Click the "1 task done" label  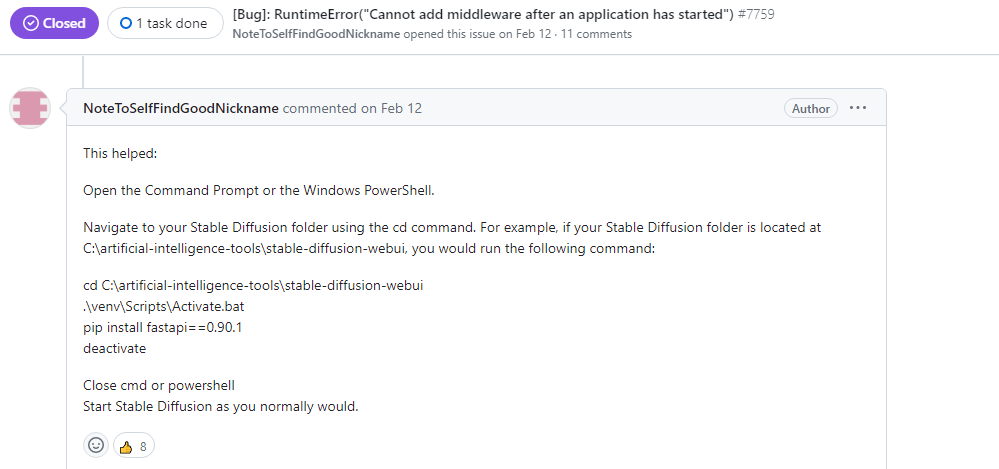[x=172, y=23]
